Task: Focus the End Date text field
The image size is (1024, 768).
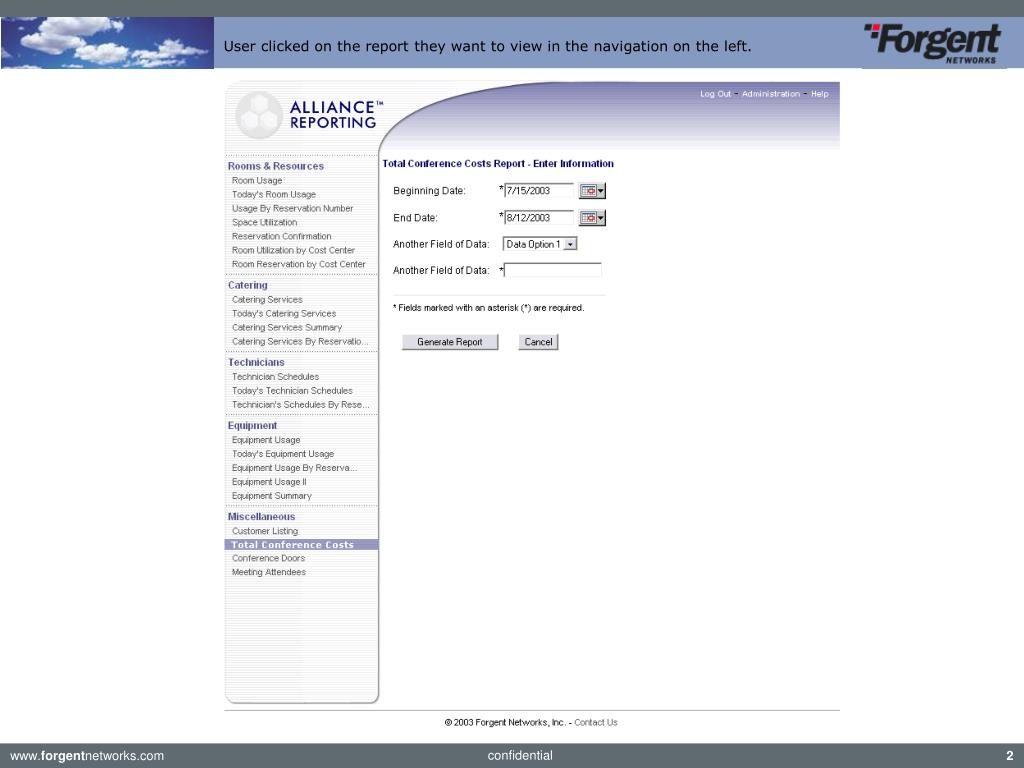Action: [x=539, y=217]
